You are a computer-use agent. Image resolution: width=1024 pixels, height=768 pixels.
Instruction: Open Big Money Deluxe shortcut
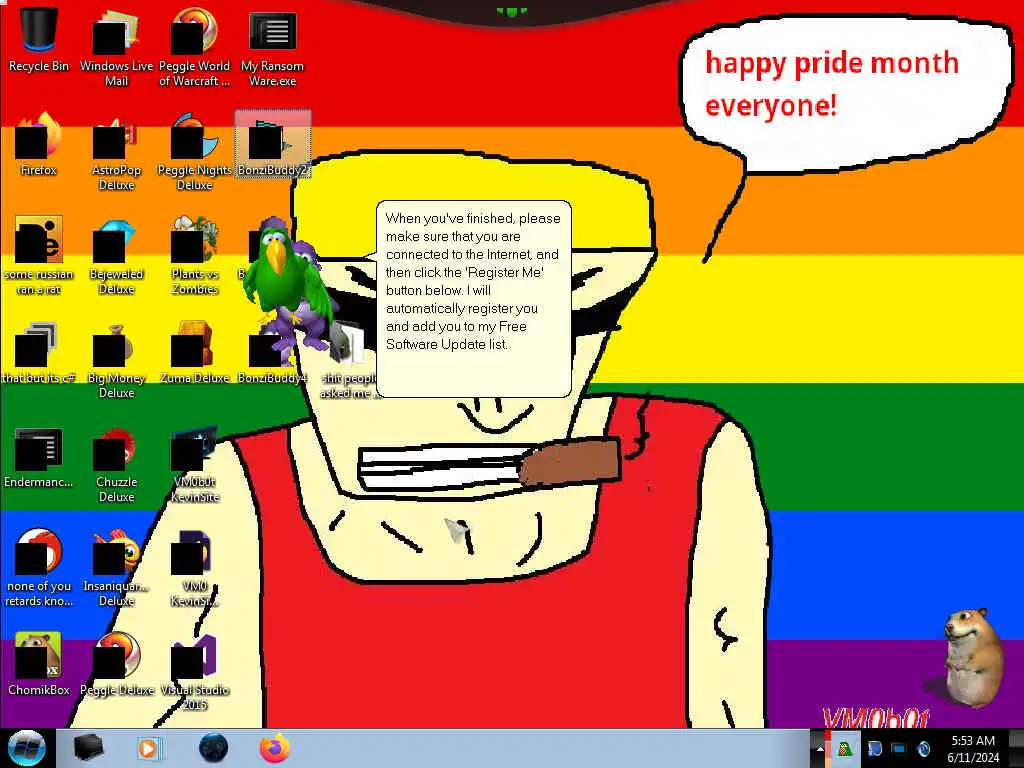116,359
